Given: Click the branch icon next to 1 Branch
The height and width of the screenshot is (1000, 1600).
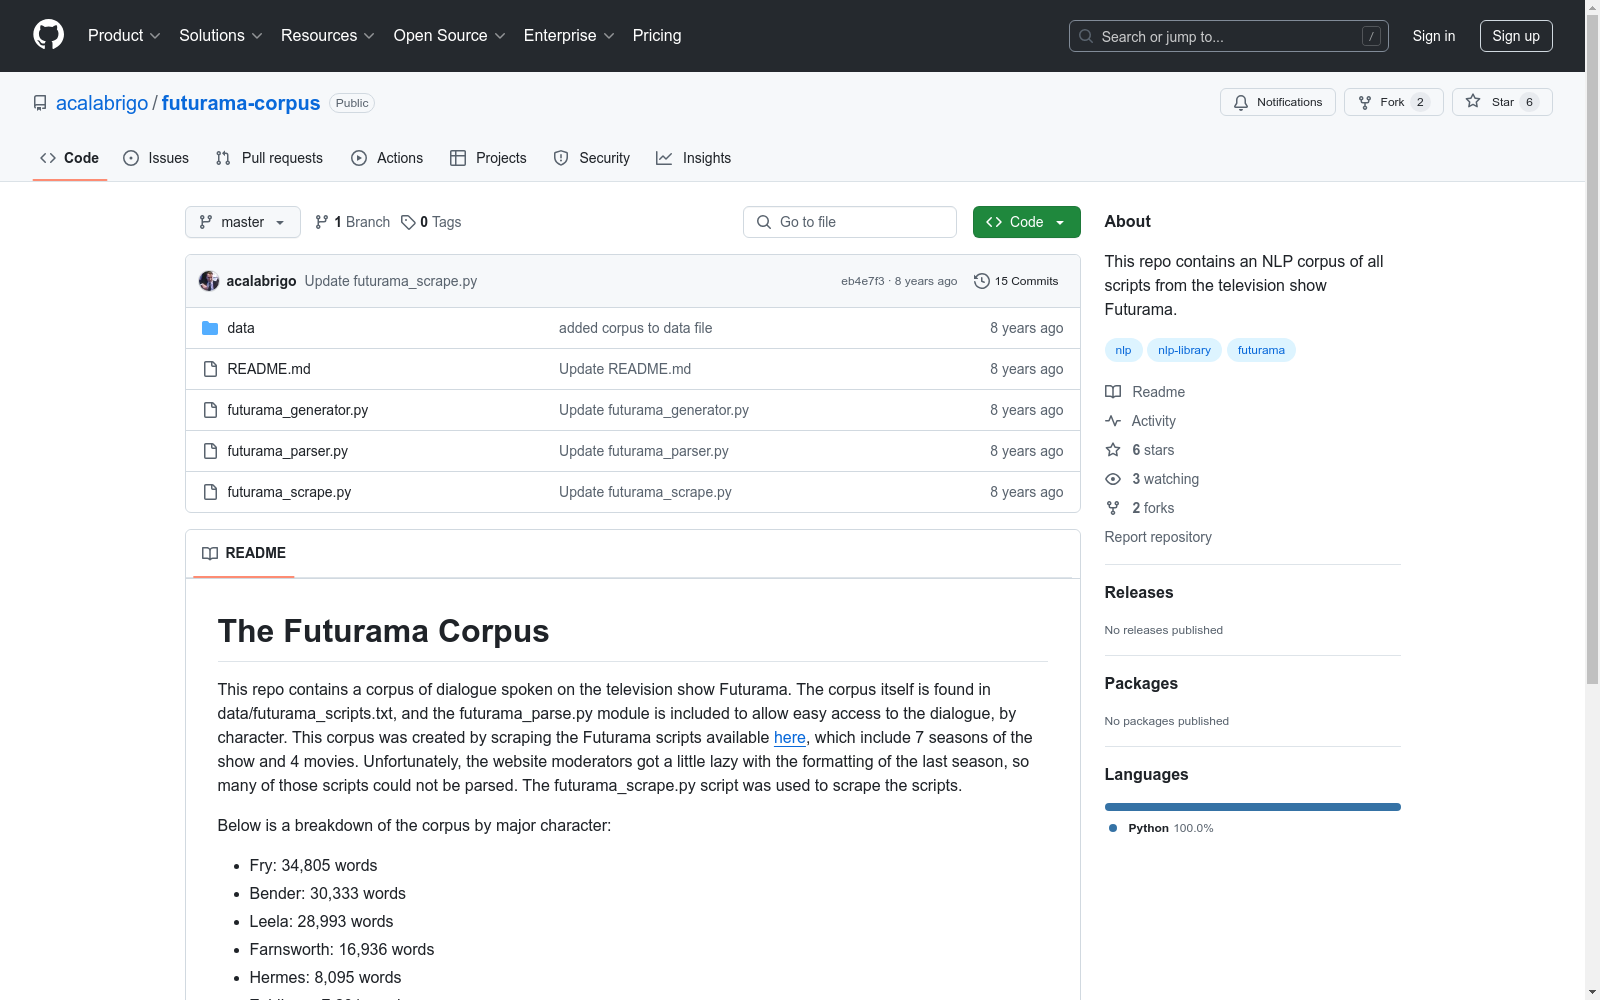Looking at the screenshot, I should pyautogui.click(x=322, y=222).
